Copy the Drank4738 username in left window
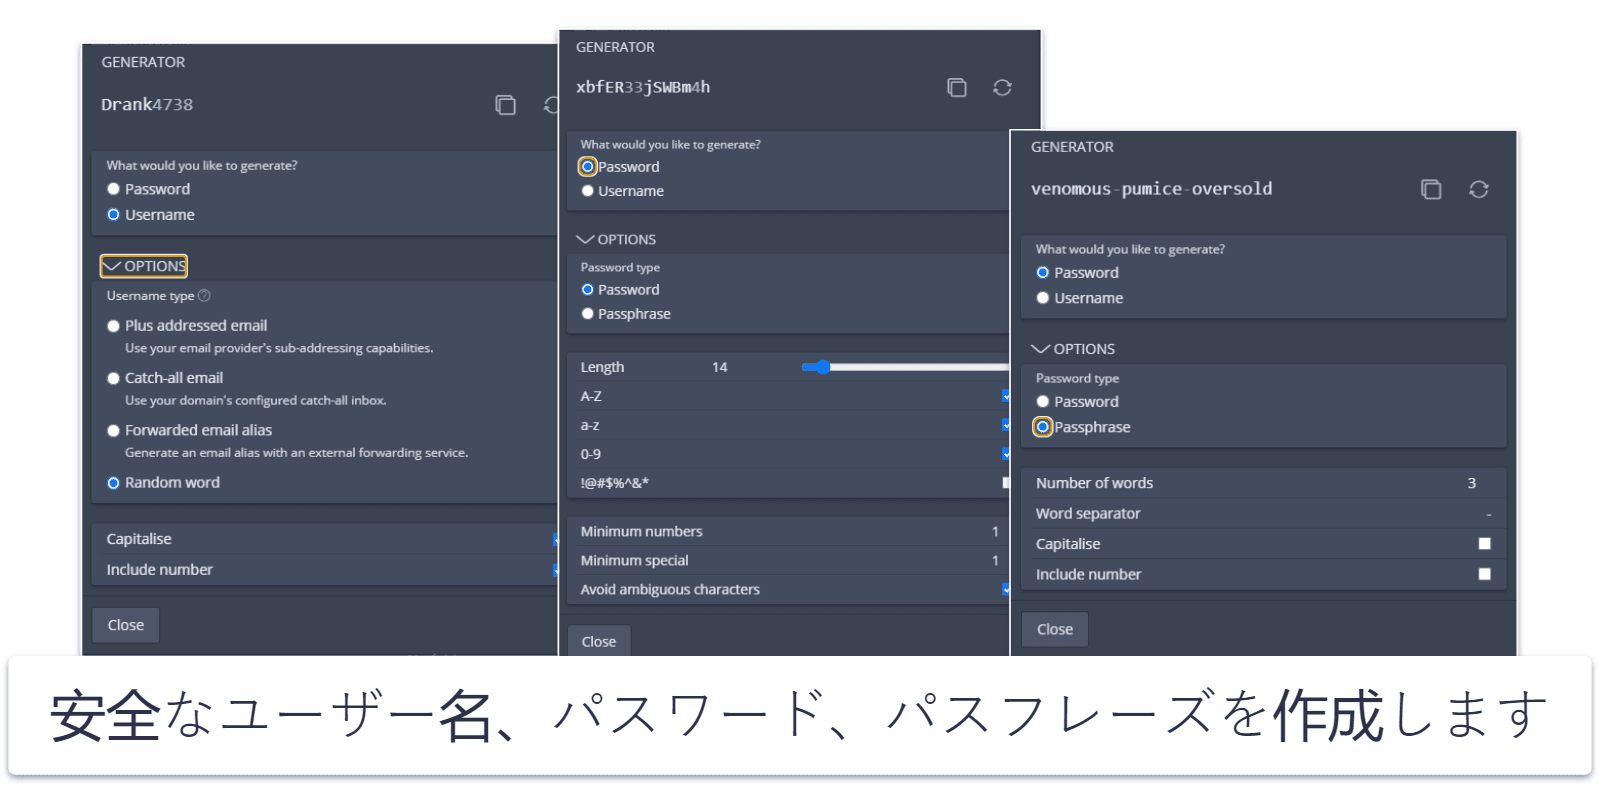Viewport: 1599px width, 790px height. click(x=506, y=105)
